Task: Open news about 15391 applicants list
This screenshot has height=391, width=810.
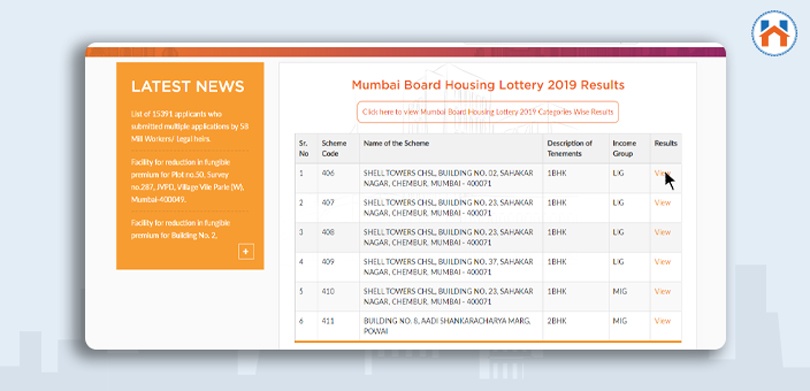Action: [190, 127]
